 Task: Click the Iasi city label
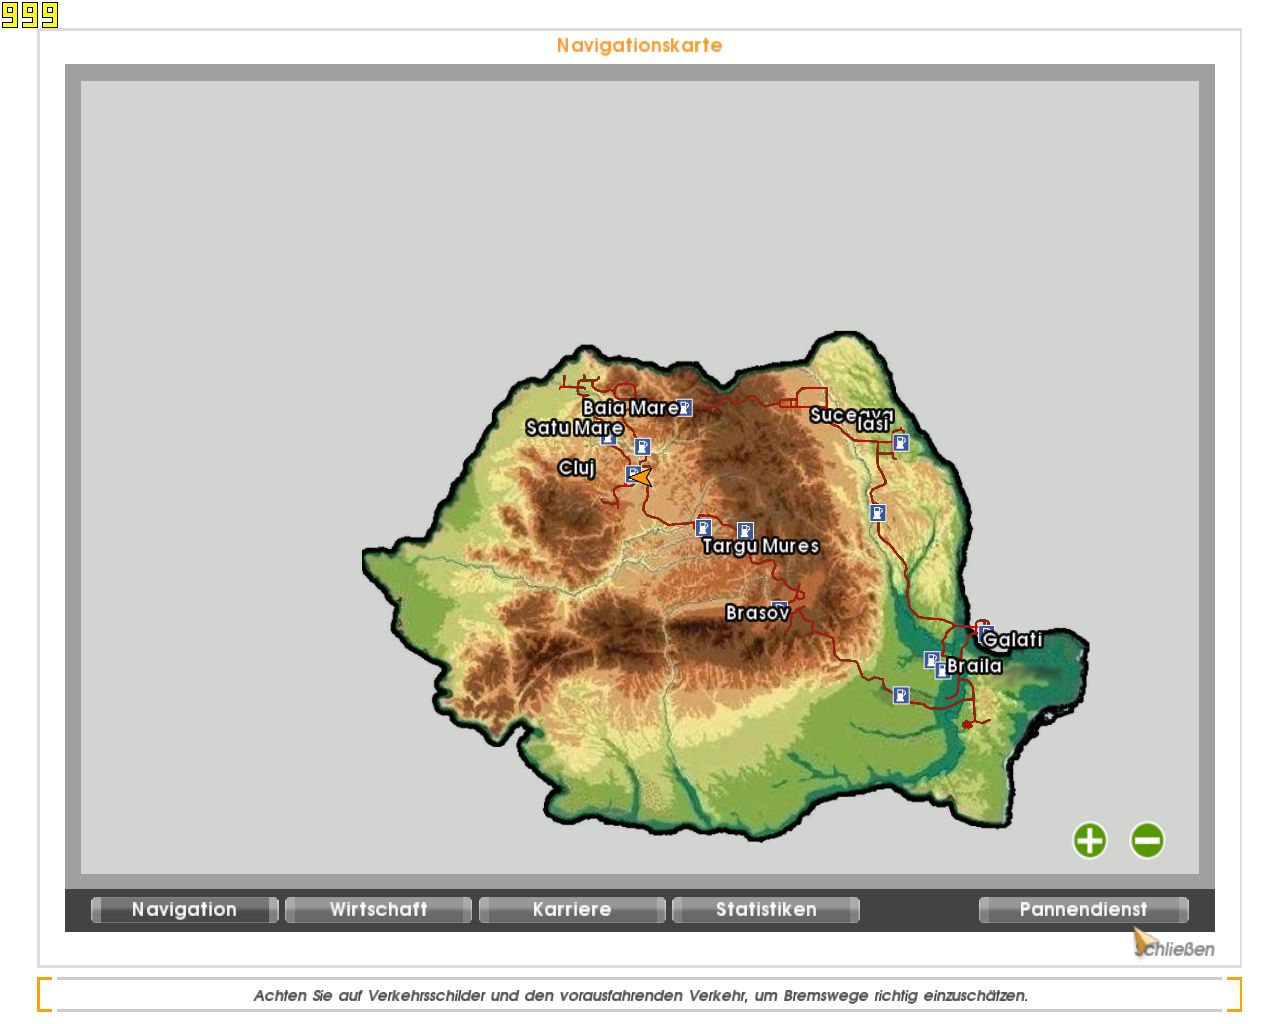[873, 424]
